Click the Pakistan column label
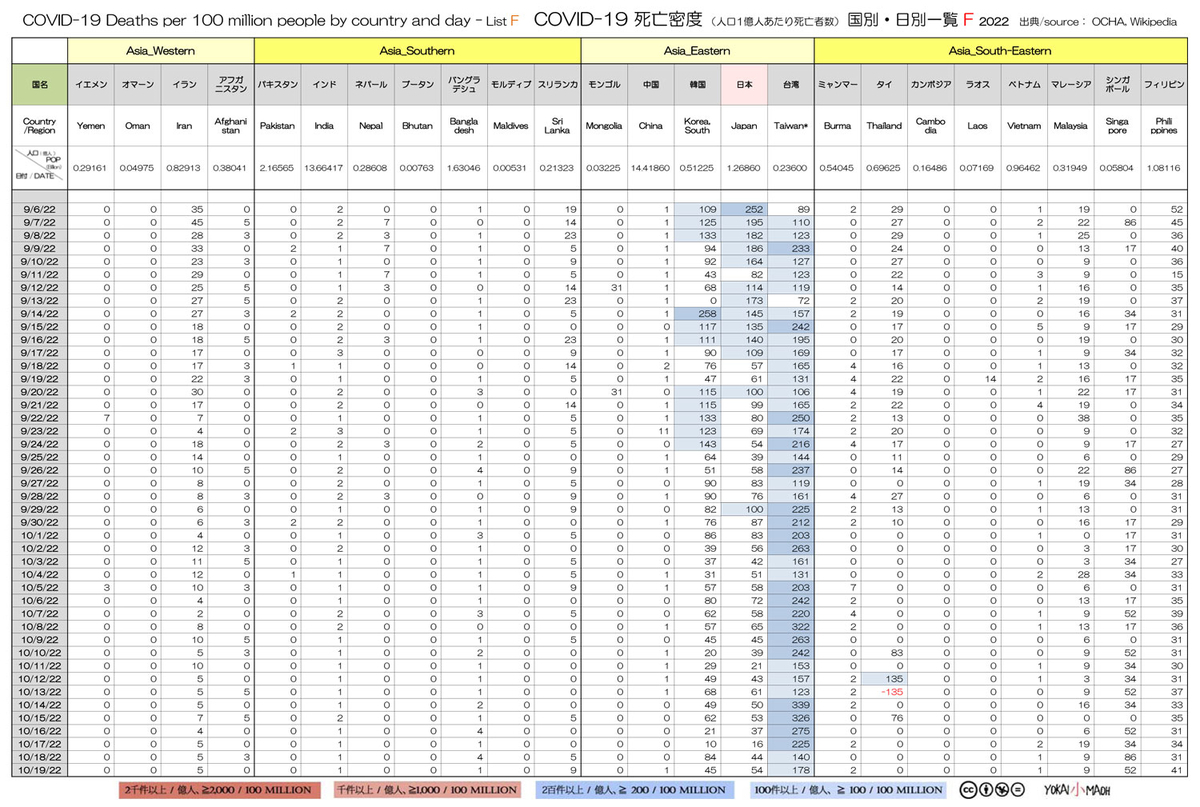Image resolution: width=1200 pixels, height=807 pixels. tap(277, 127)
